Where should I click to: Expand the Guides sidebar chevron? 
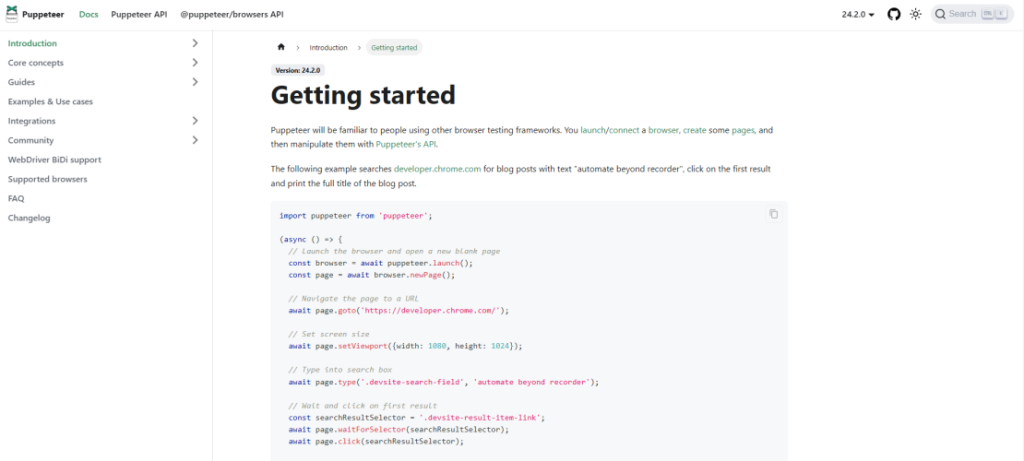click(195, 82)
